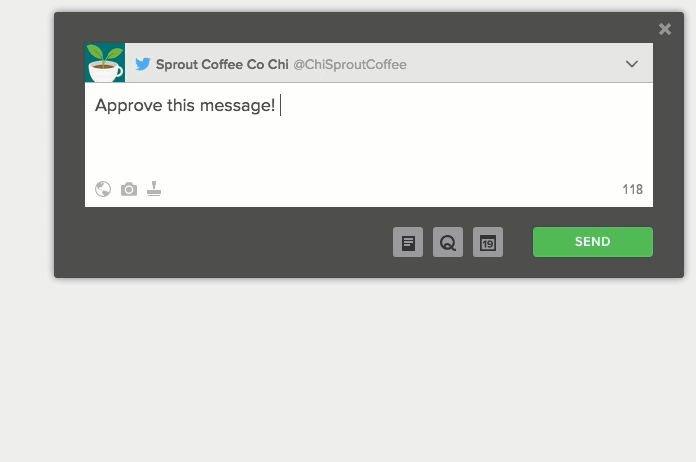The height and width of the screenshot is (462, 696).
Task: Click the Twitter bird icon
Action: (x=142, y=64)
